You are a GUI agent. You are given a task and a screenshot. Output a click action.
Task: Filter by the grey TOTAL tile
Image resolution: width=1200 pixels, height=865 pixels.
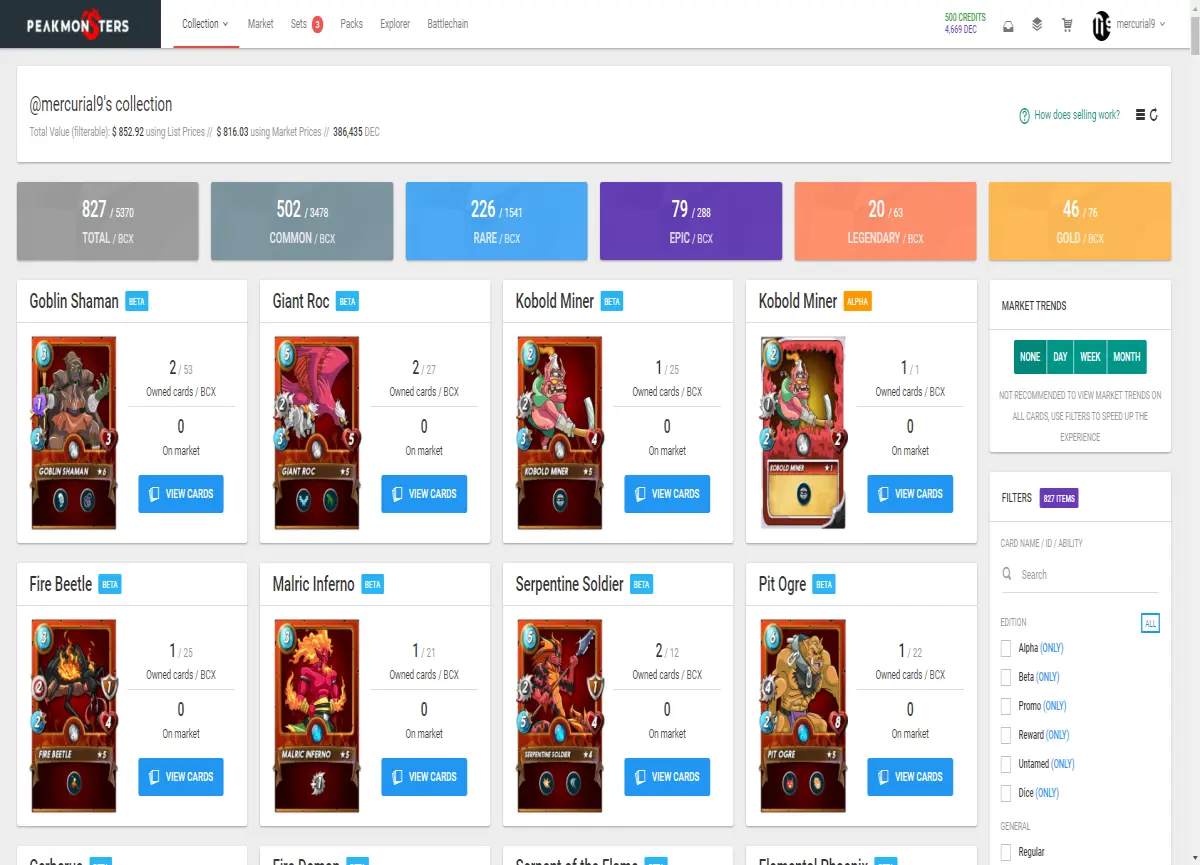pos(108,221)
